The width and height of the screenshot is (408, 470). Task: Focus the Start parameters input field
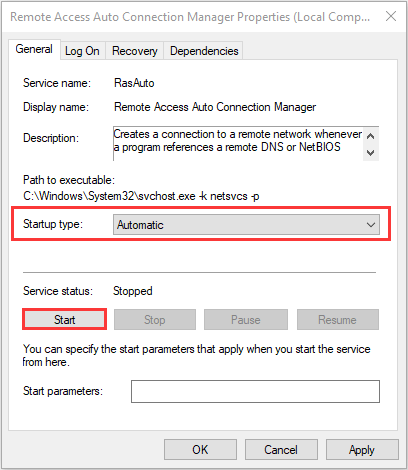[x=255, y=391]
